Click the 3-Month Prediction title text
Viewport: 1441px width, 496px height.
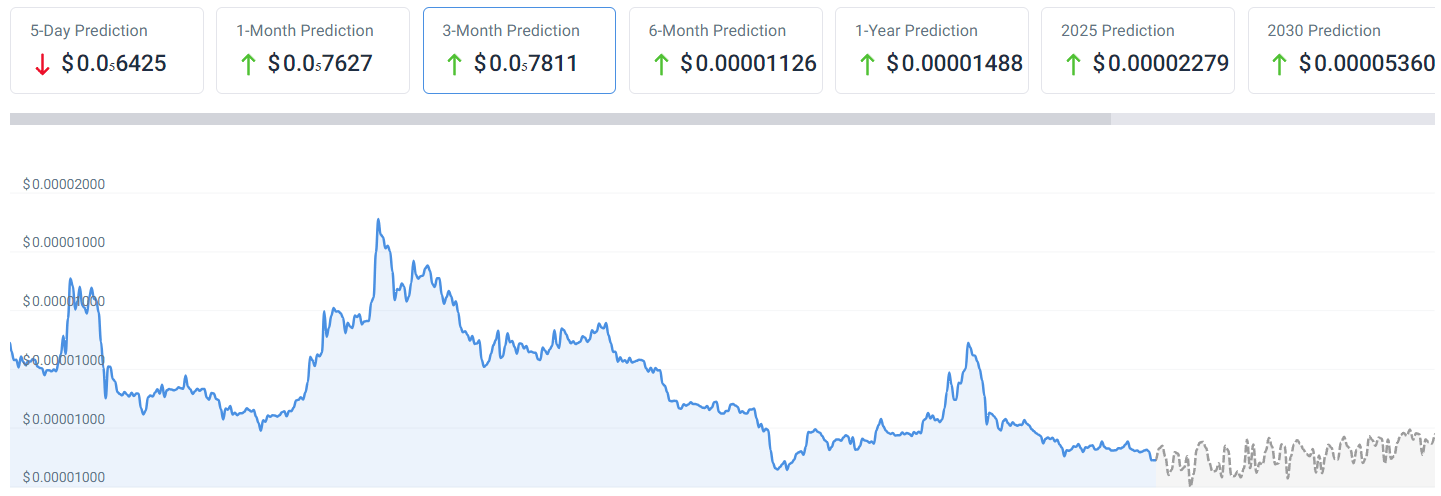point(511,31)
